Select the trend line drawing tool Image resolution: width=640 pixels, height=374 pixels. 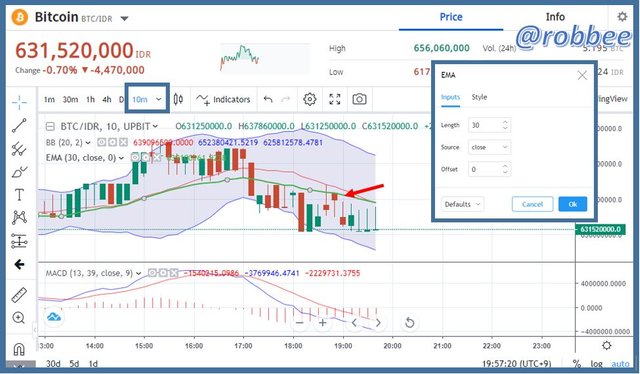pyautogui.click(x=19, y=126)
